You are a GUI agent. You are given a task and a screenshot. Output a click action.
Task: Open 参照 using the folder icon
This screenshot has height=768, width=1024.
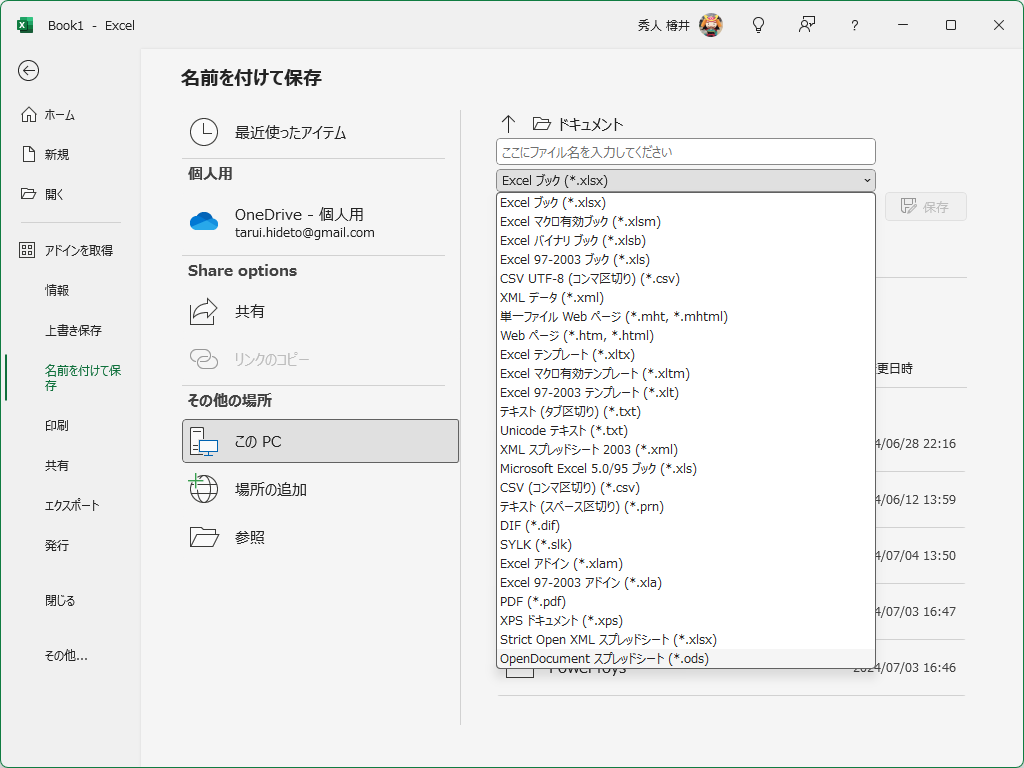tap(204, 537)
